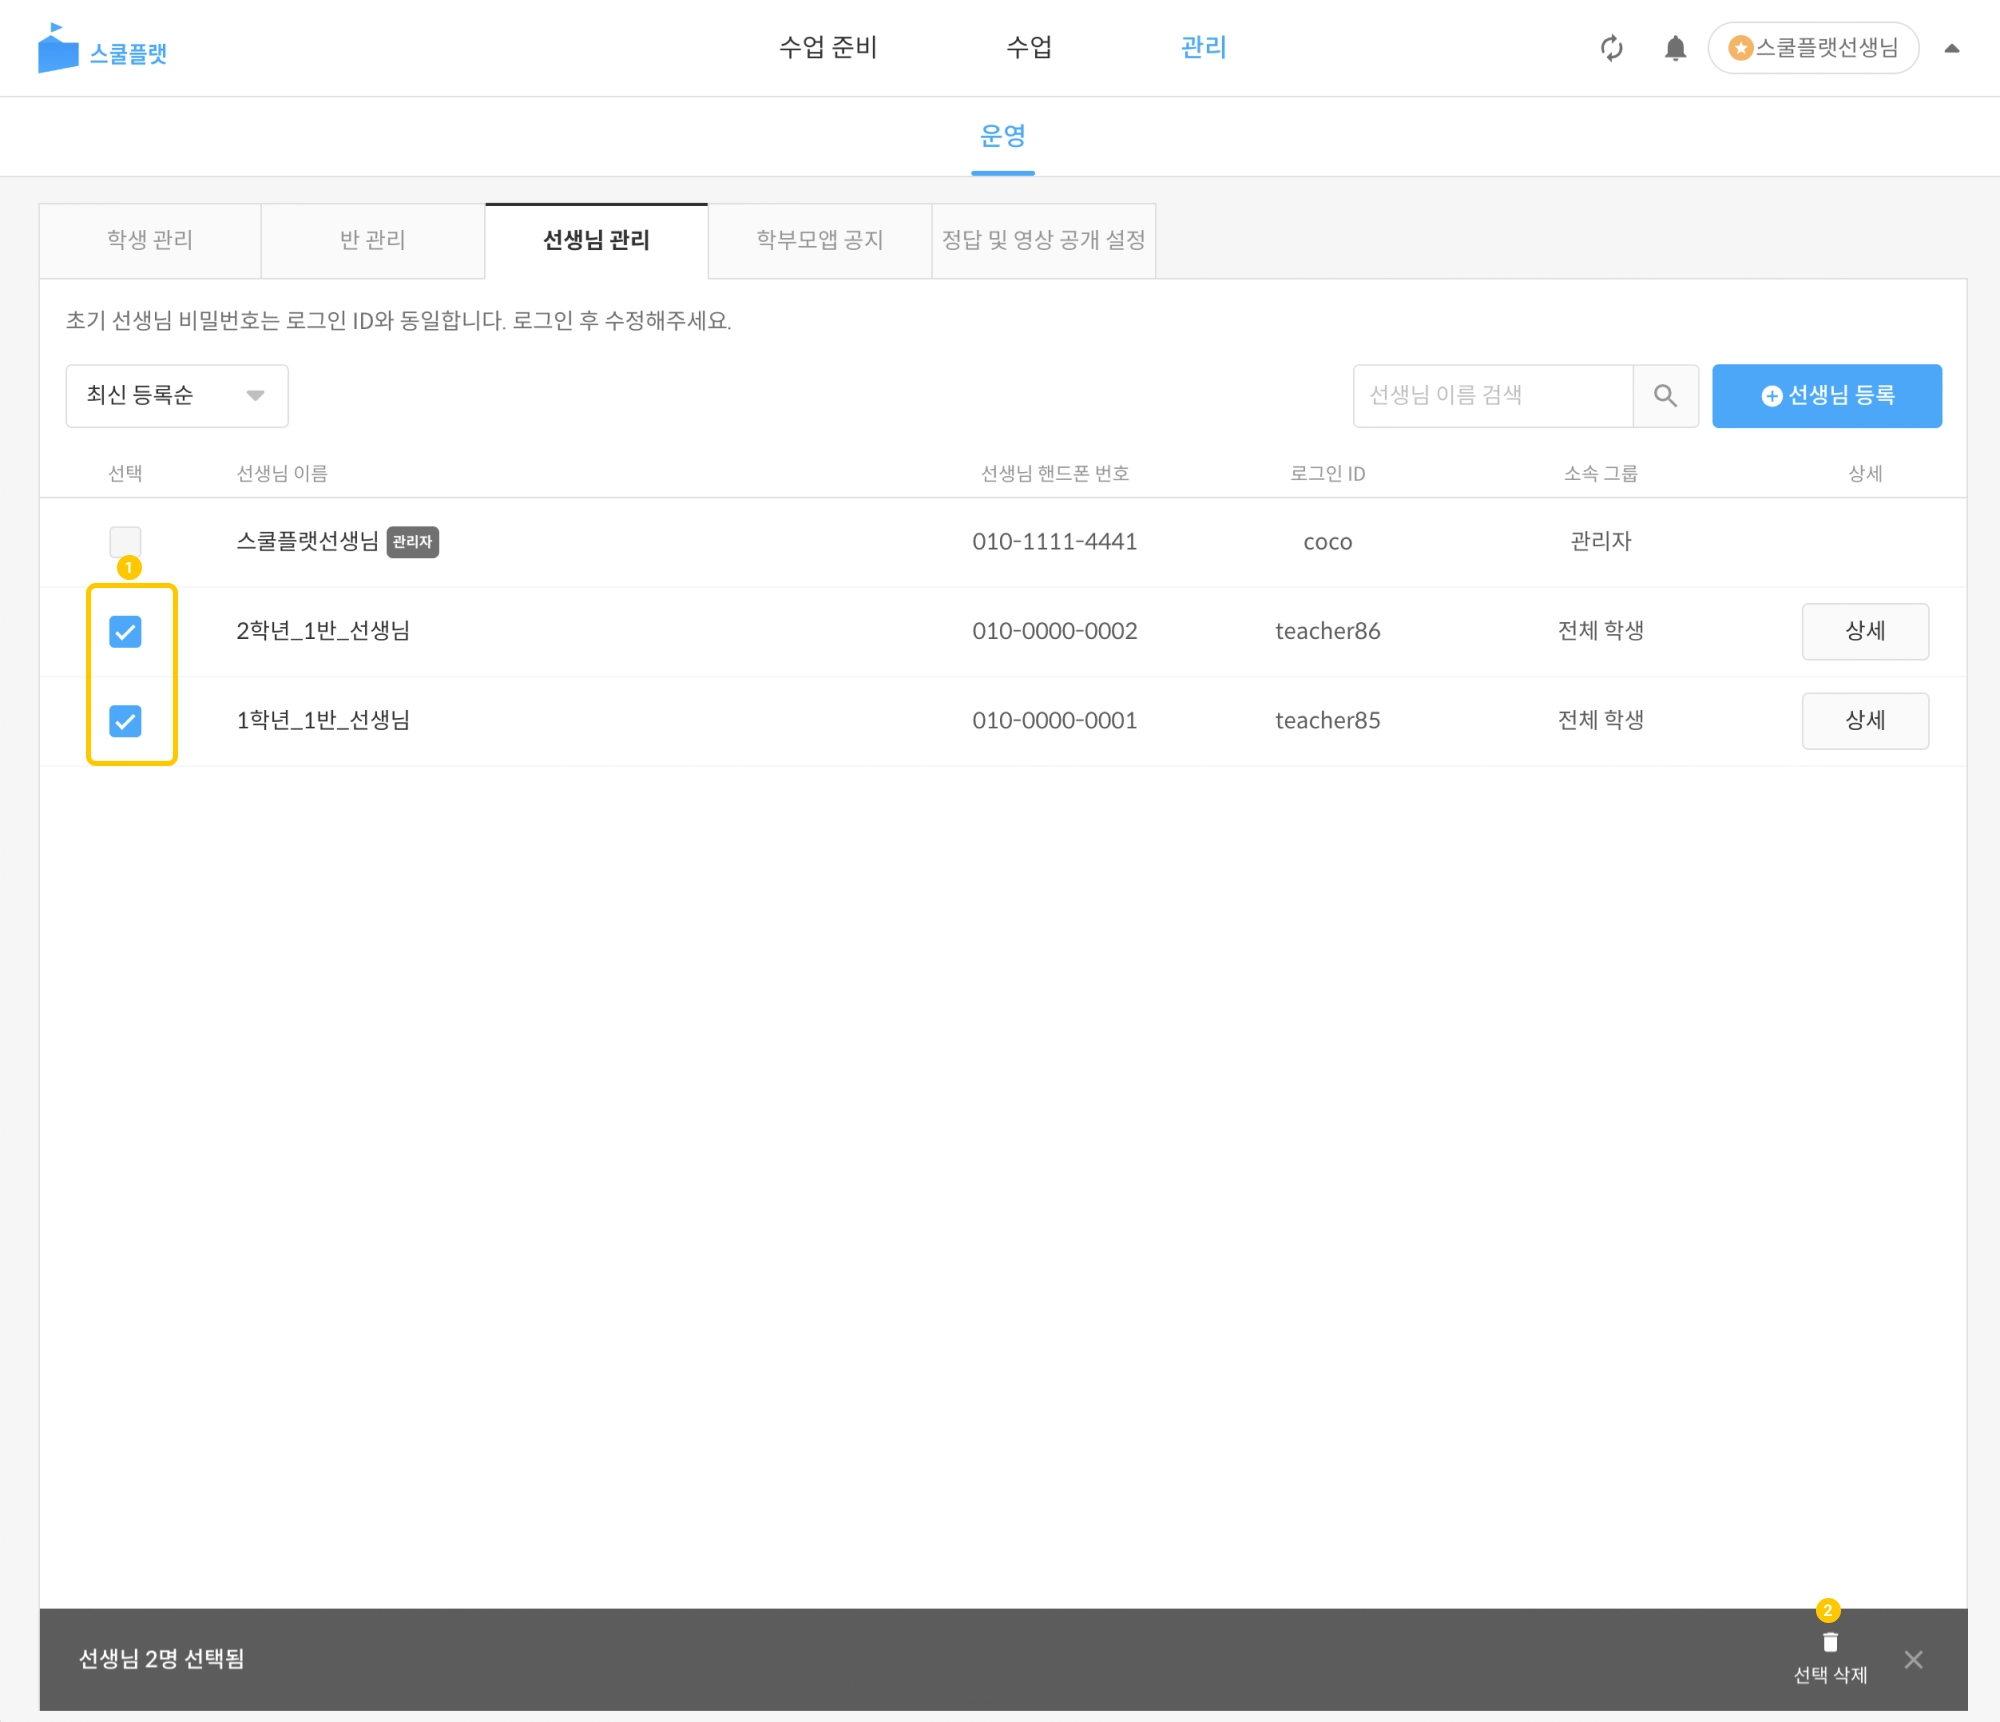Uncheck the 1학년_1반_선생님 checkbox
The height and width of the screenshot is (1722, 2000).
[125, 721]
